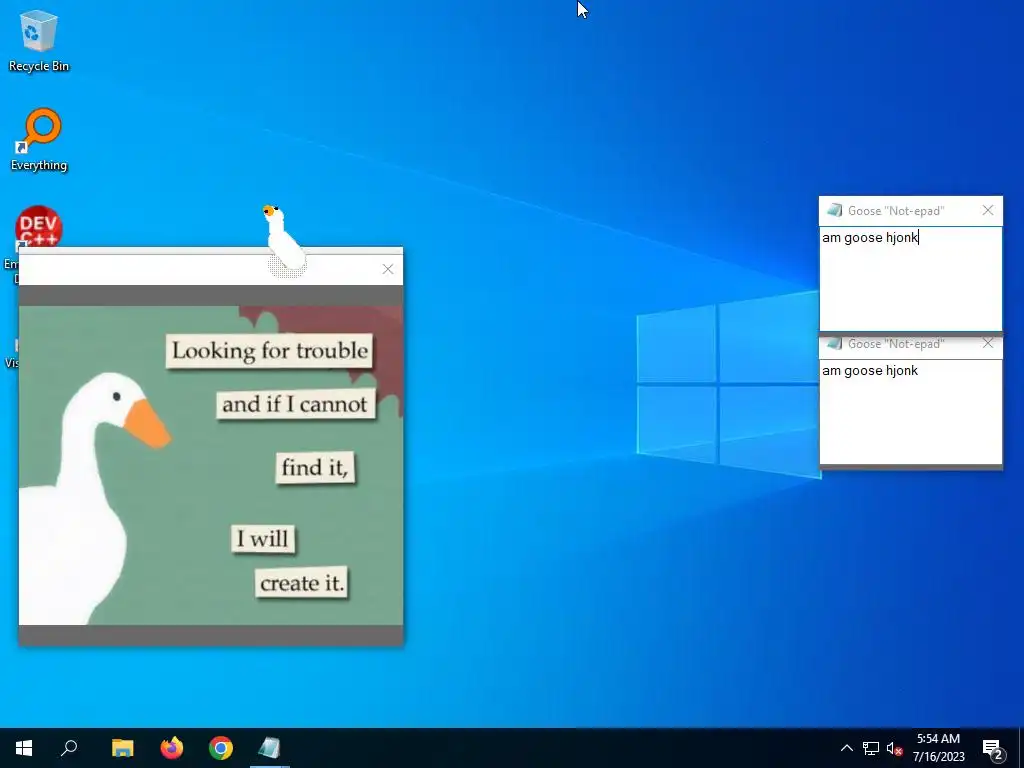The width and height of the screenshot is (1024, 768).
Task: Launch Google Chrome from the taskbar
Action: point(221,748)
